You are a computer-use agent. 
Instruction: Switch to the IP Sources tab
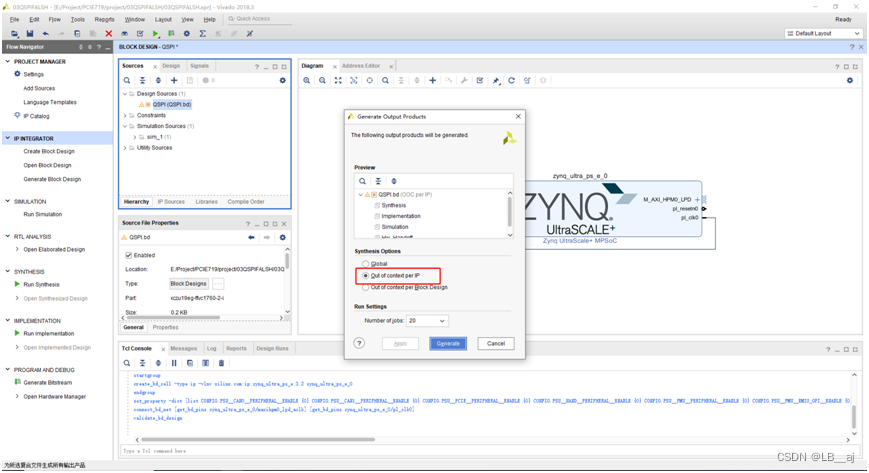click(x=171, y=202)
